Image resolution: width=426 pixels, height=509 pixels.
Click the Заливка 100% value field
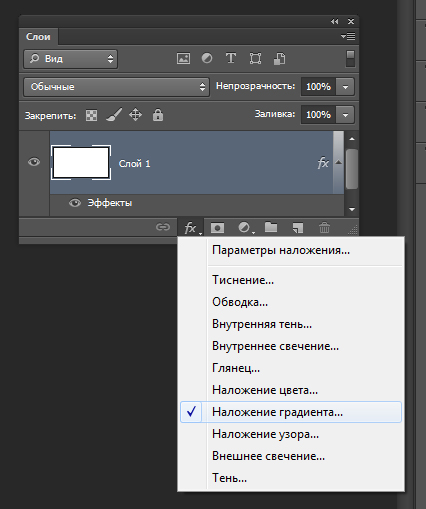318,115
